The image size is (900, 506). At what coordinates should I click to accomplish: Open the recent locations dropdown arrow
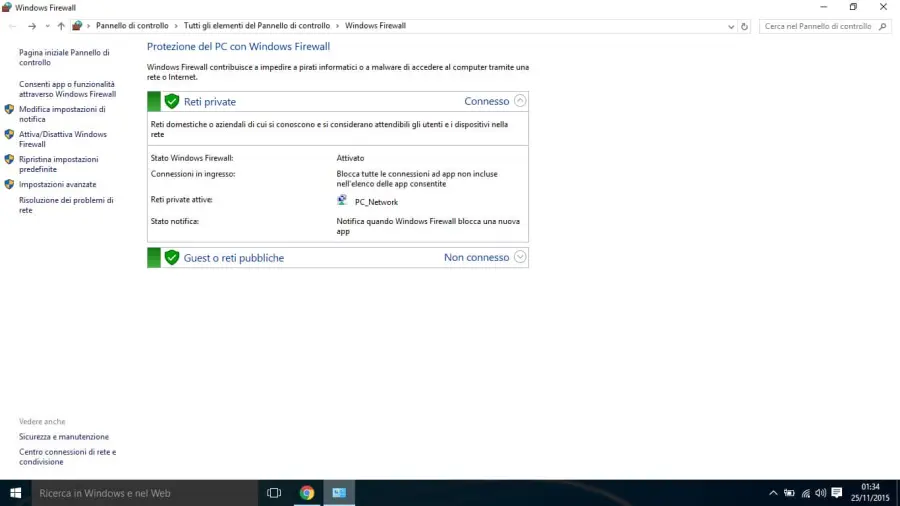point(47,26)
